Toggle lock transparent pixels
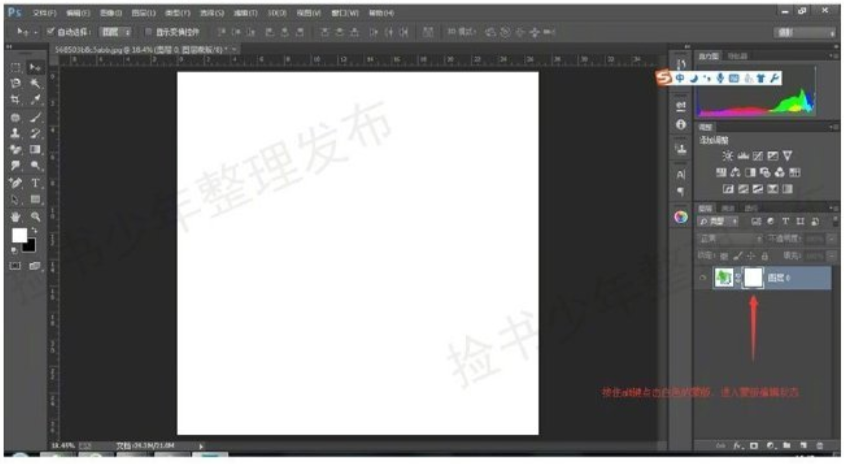 click(x=725, y=256)
